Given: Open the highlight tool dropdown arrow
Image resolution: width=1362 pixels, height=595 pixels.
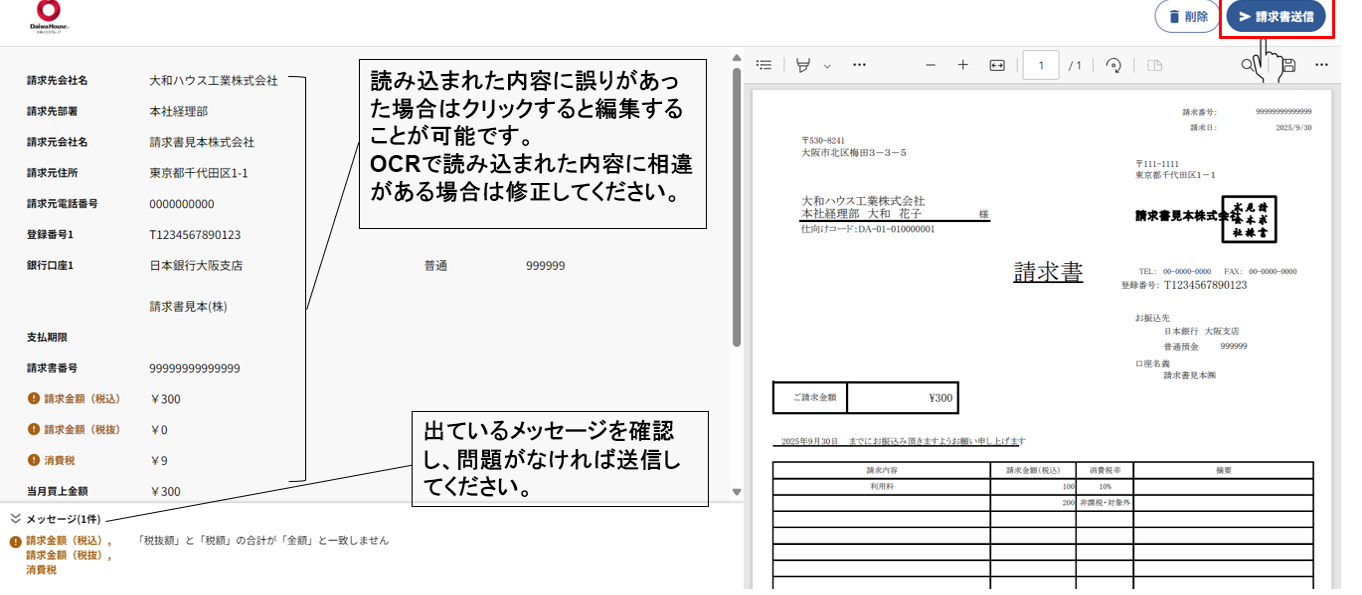Looking at the screenshot, I should 827,66.
